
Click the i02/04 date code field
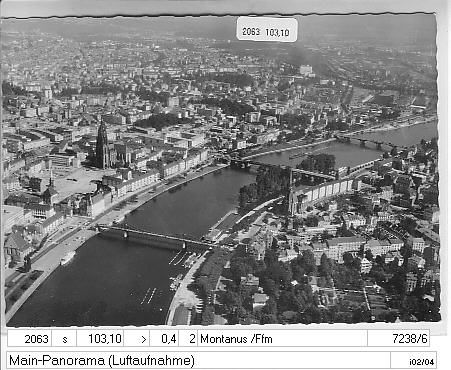(413, 361)
